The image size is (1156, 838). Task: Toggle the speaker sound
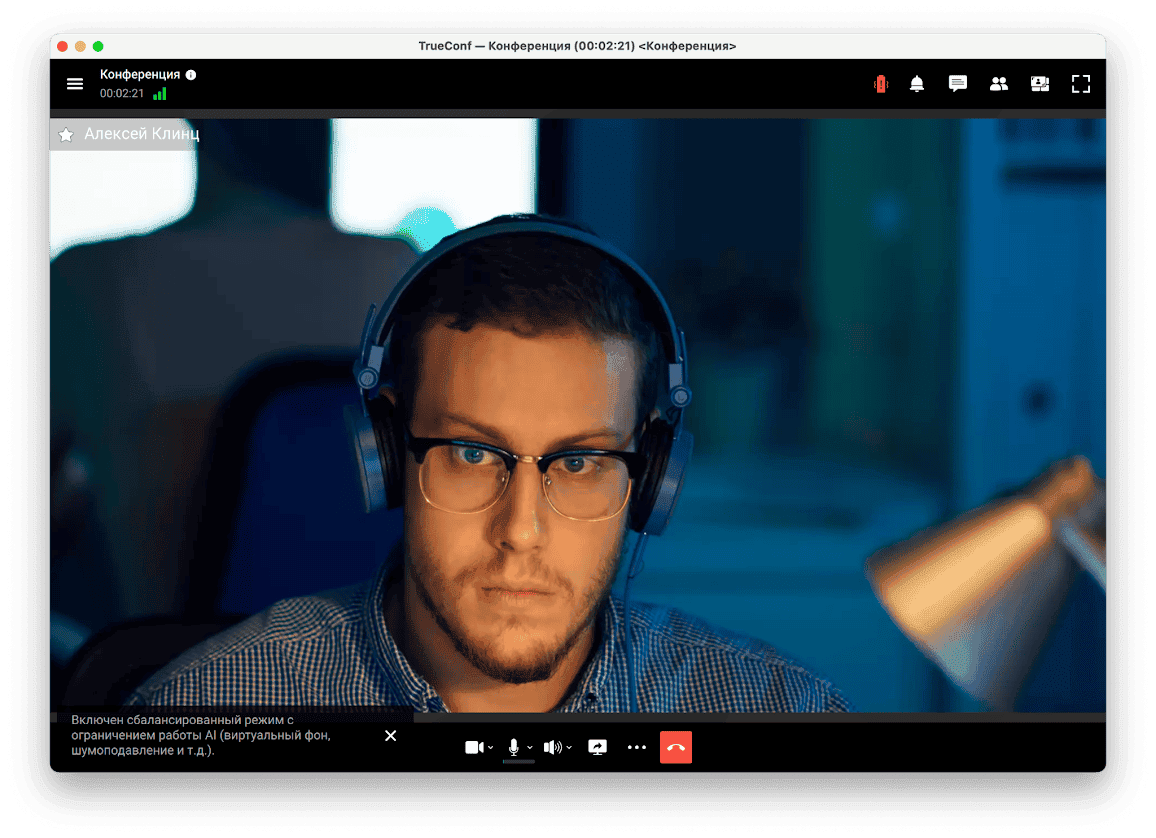pyautogui.click(x=552, y=747)
